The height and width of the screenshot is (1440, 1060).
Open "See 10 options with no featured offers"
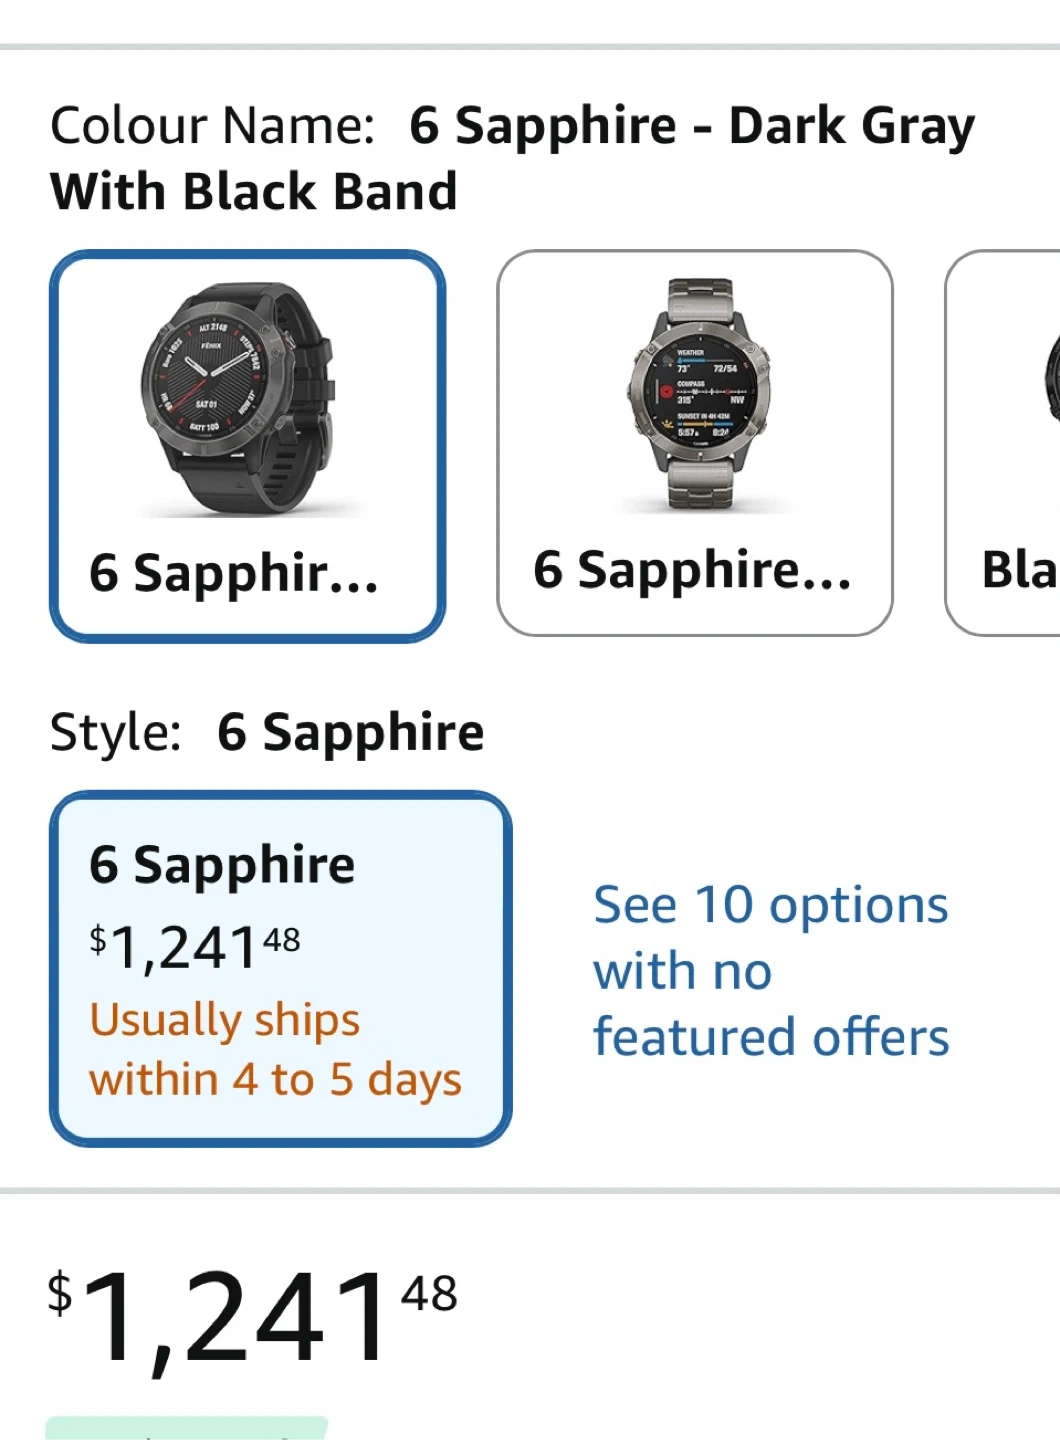tap(770, 970)
